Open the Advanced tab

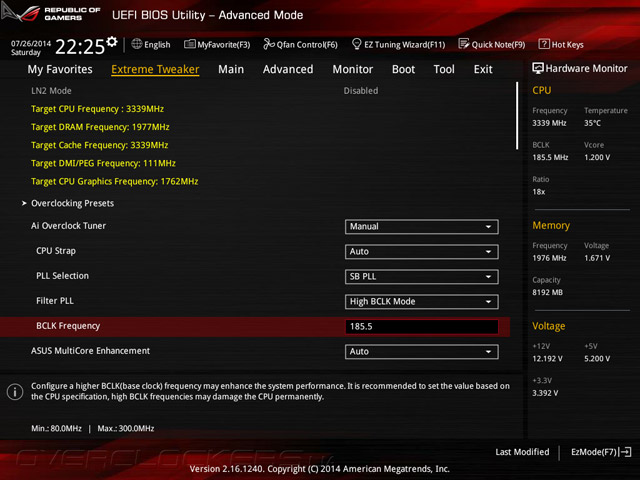(x=288, y=69)
